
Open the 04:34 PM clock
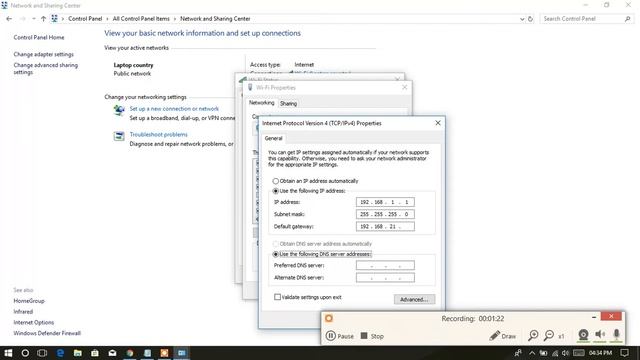(600, 353)
